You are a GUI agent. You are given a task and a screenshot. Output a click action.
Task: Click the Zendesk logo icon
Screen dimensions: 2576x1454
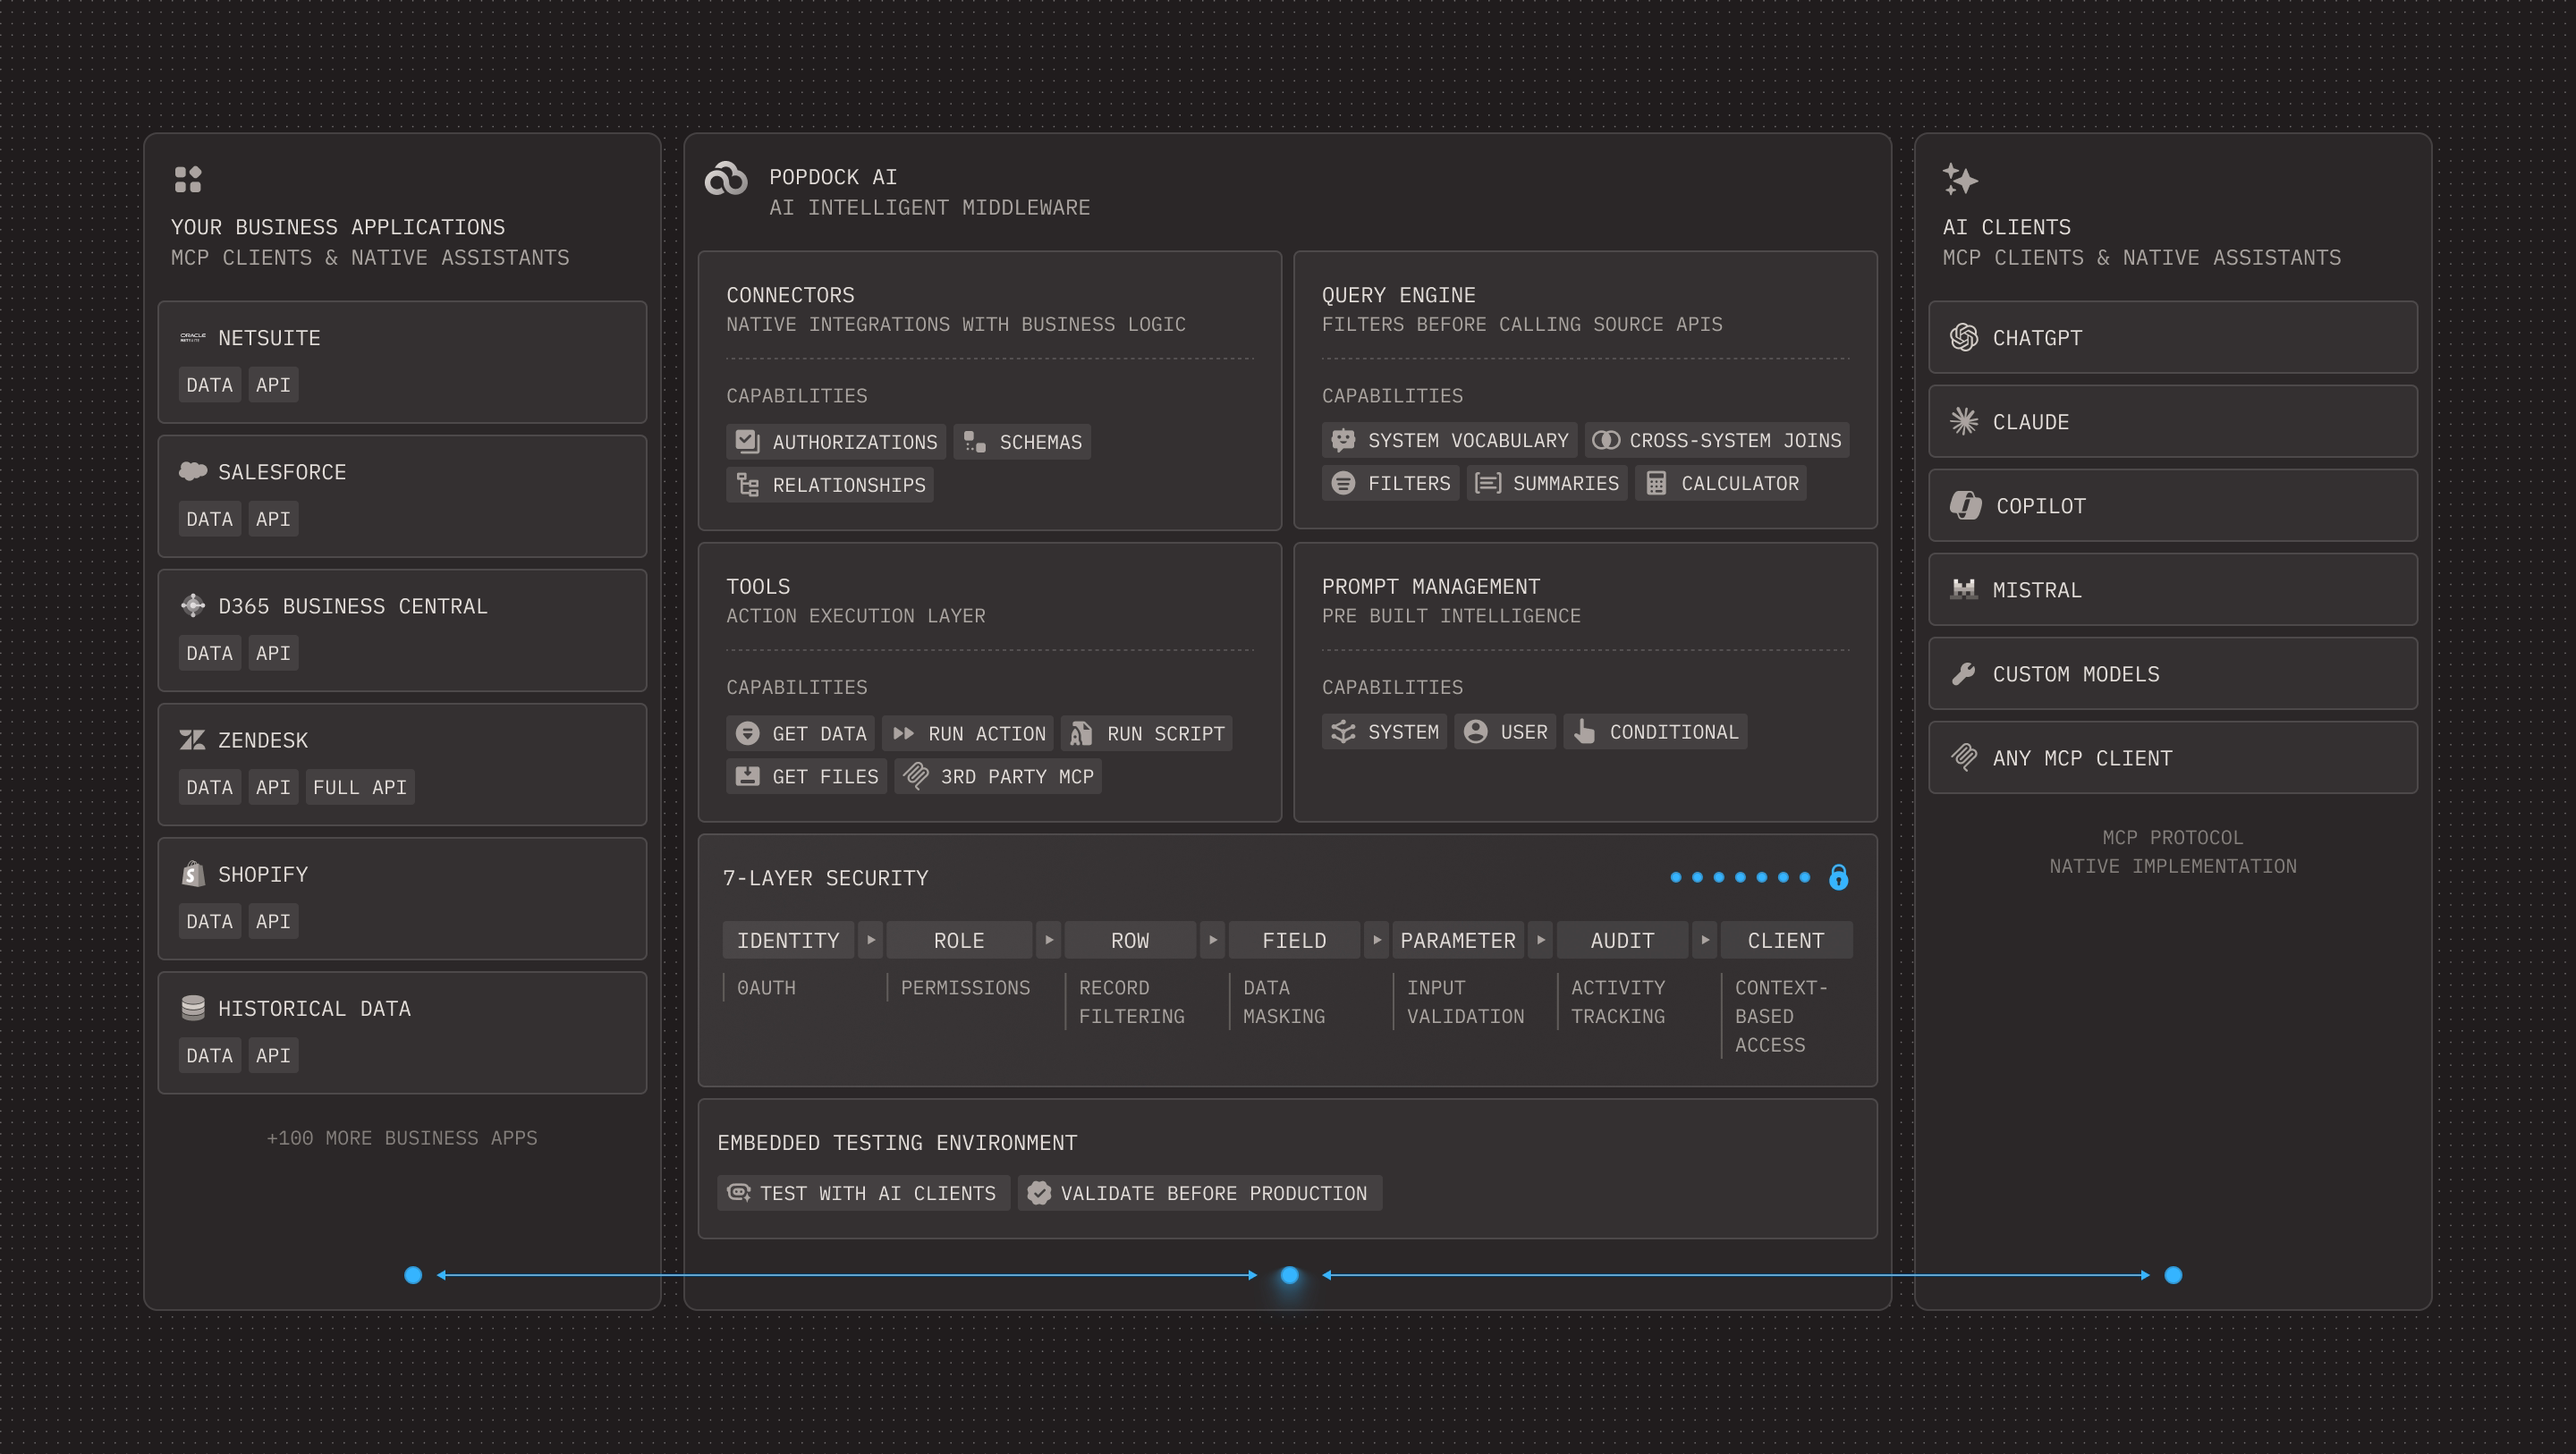click(192, 740)
